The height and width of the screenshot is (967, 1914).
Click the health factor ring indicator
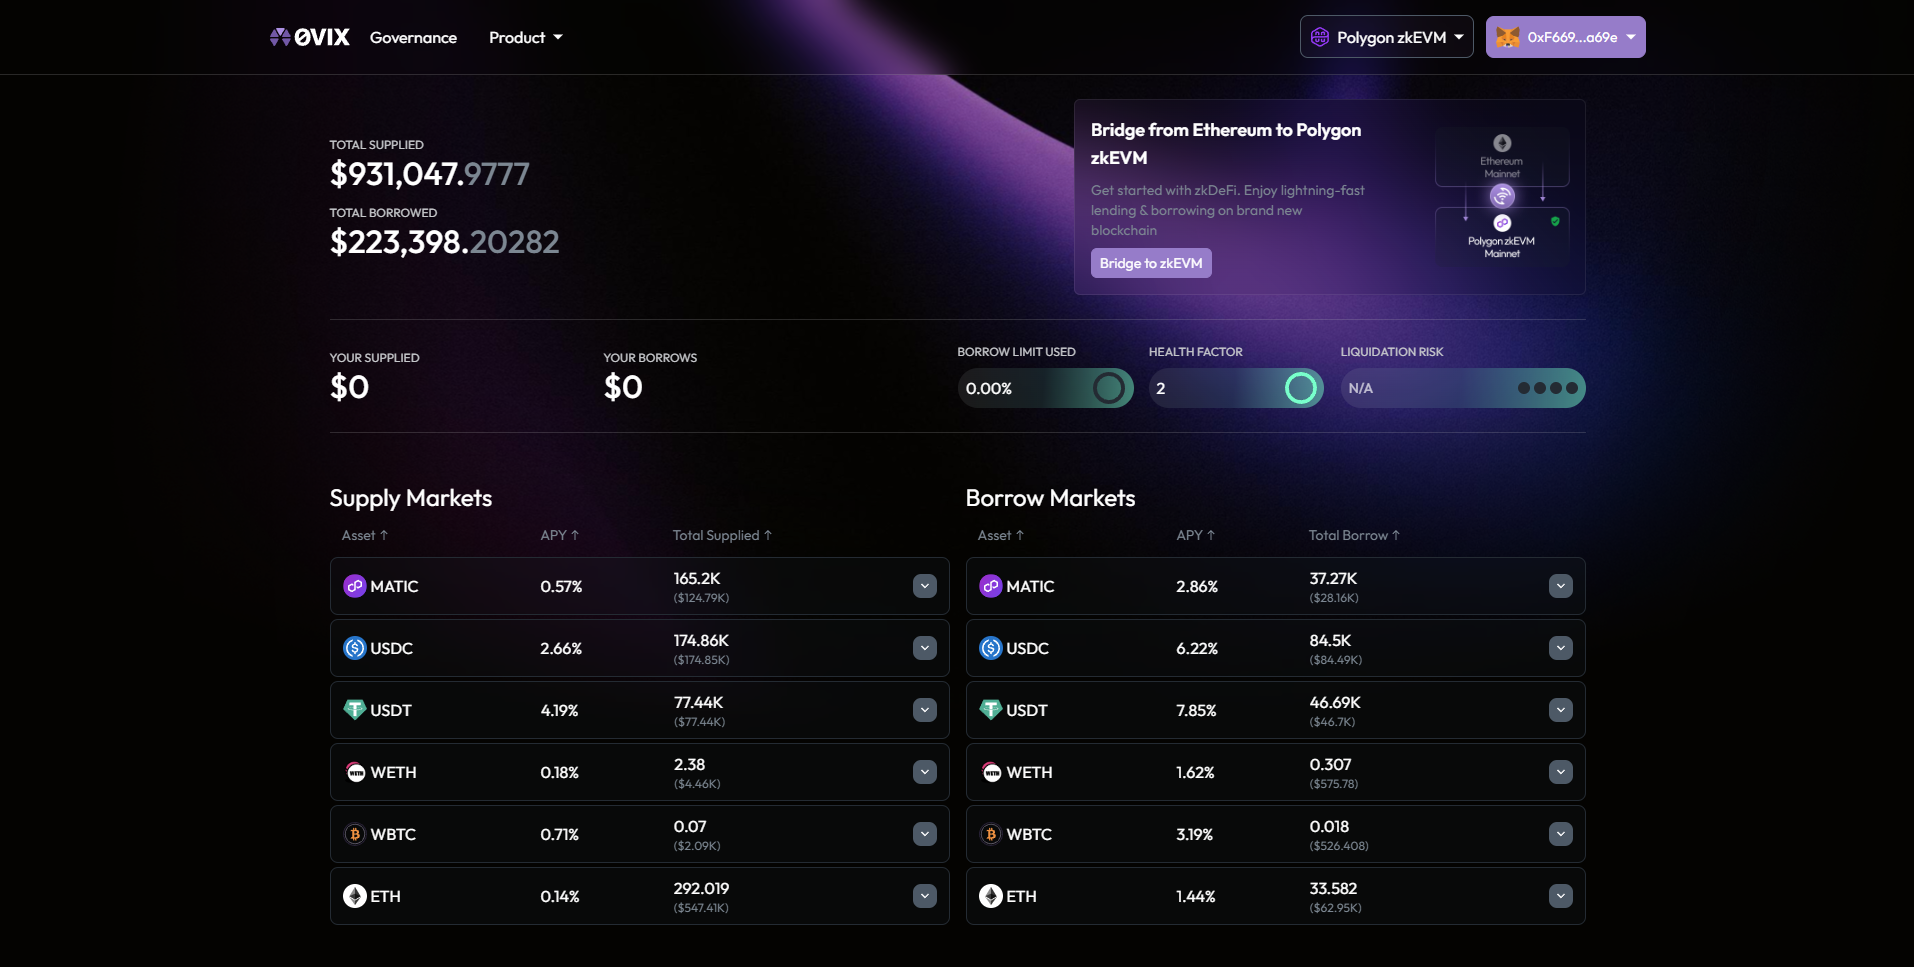coord(1300,388)
